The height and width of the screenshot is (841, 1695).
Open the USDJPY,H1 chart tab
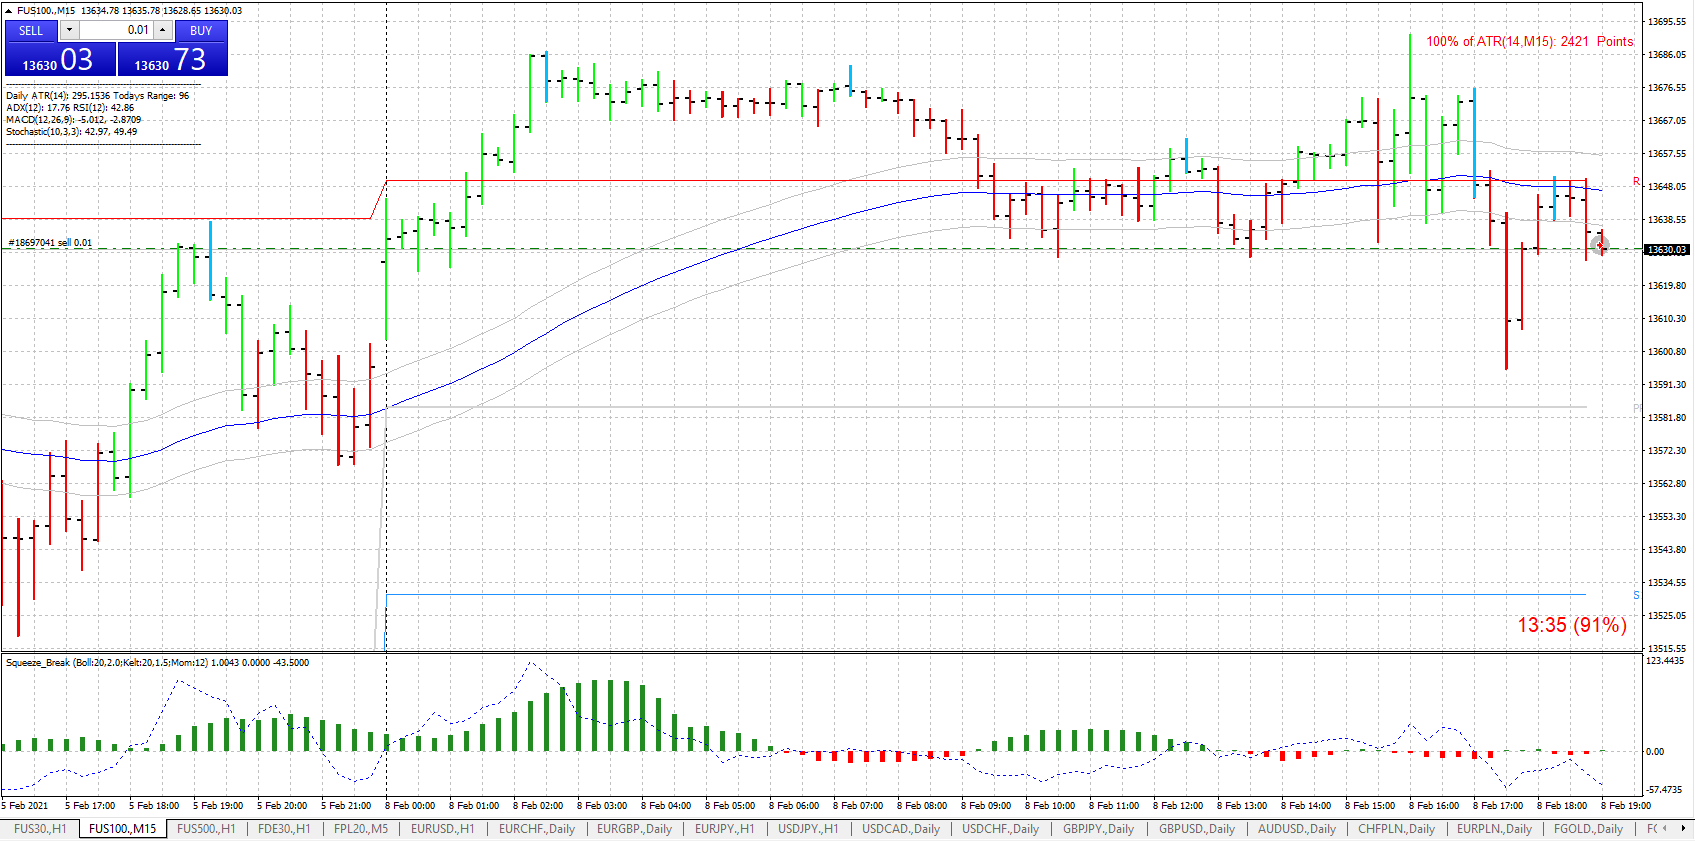(808, 829)
